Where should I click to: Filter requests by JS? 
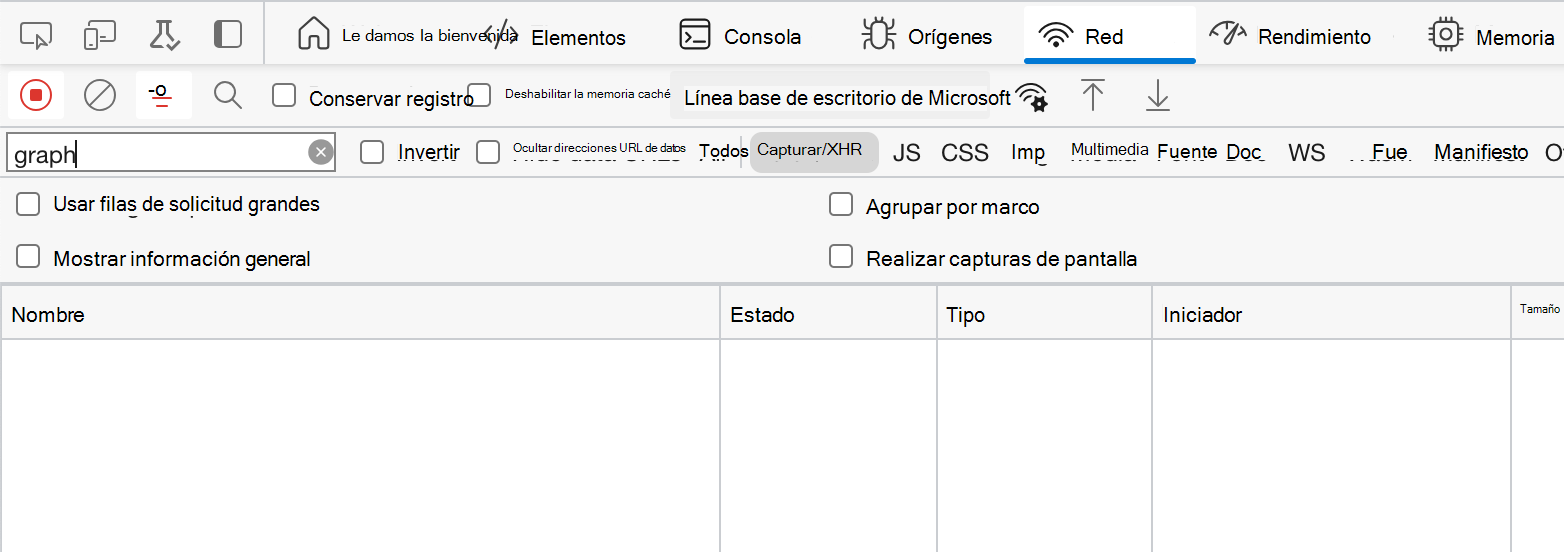coord(906,152)
